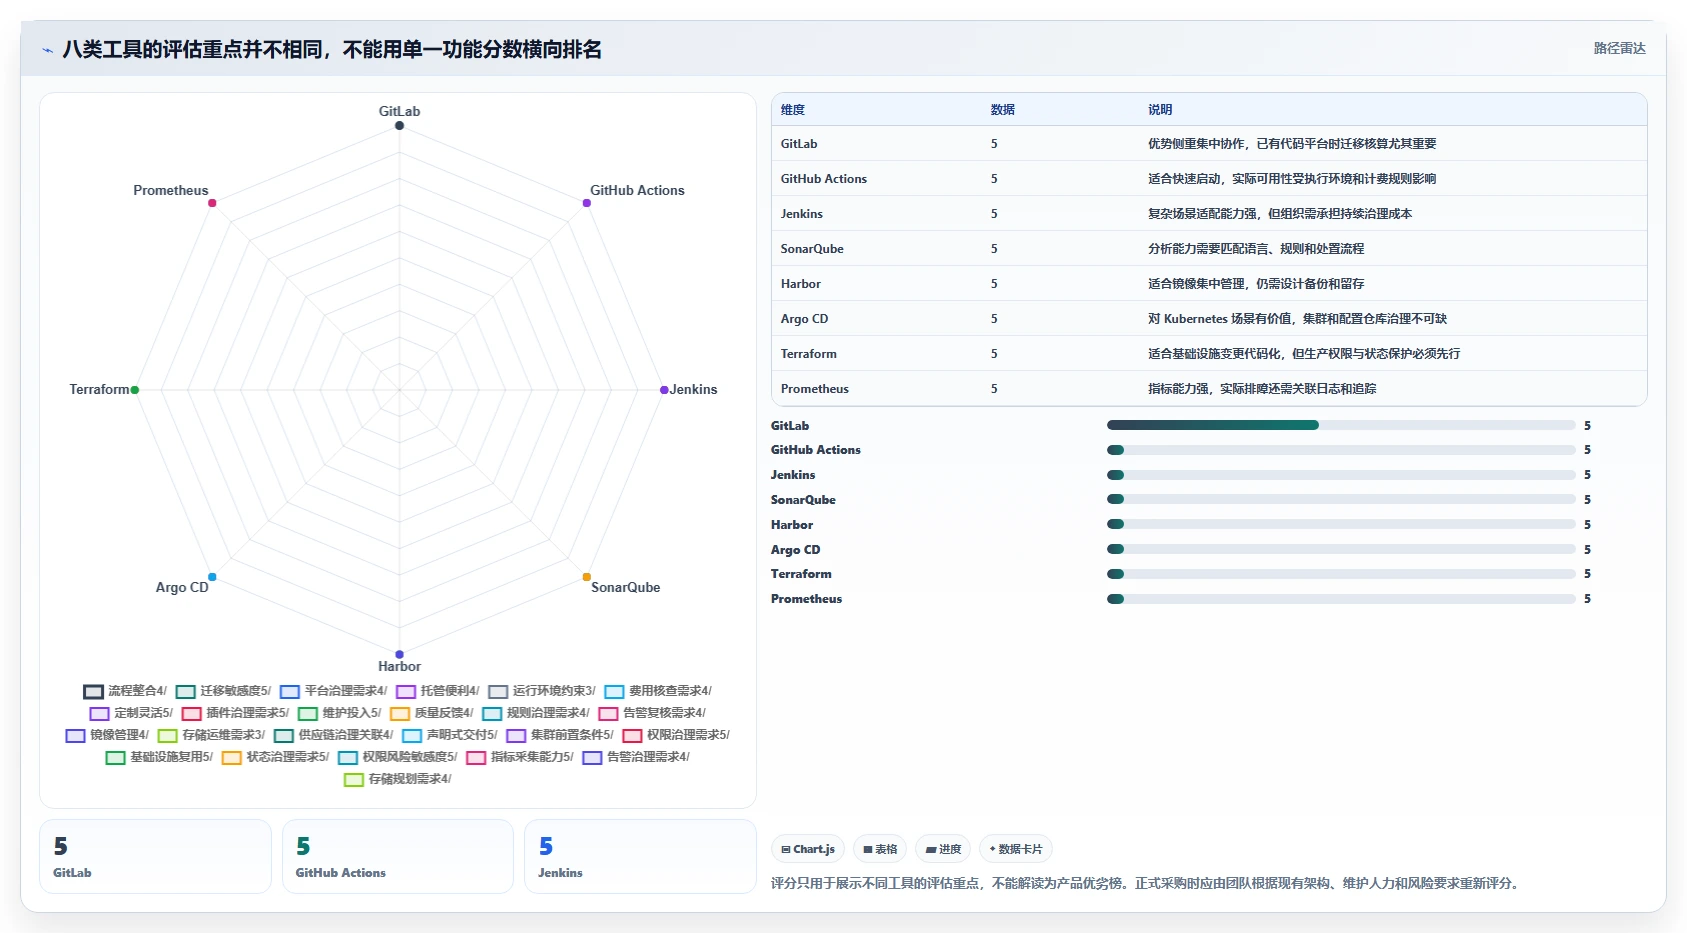Toggle the 定制灵活5 legend series

pos(131,713)
